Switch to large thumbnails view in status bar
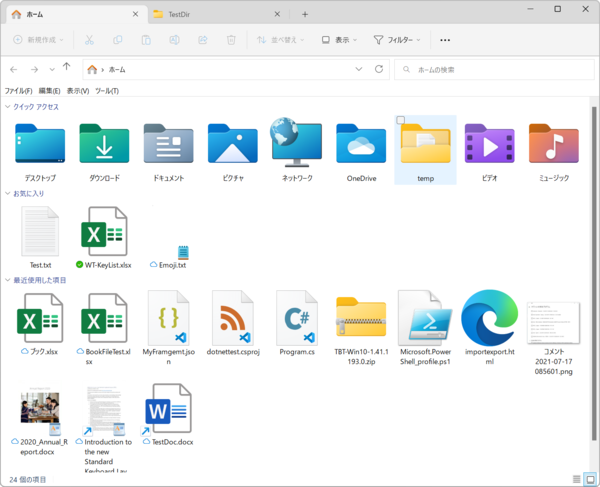The height and width of the screenshot is (487, 600). 588,479
